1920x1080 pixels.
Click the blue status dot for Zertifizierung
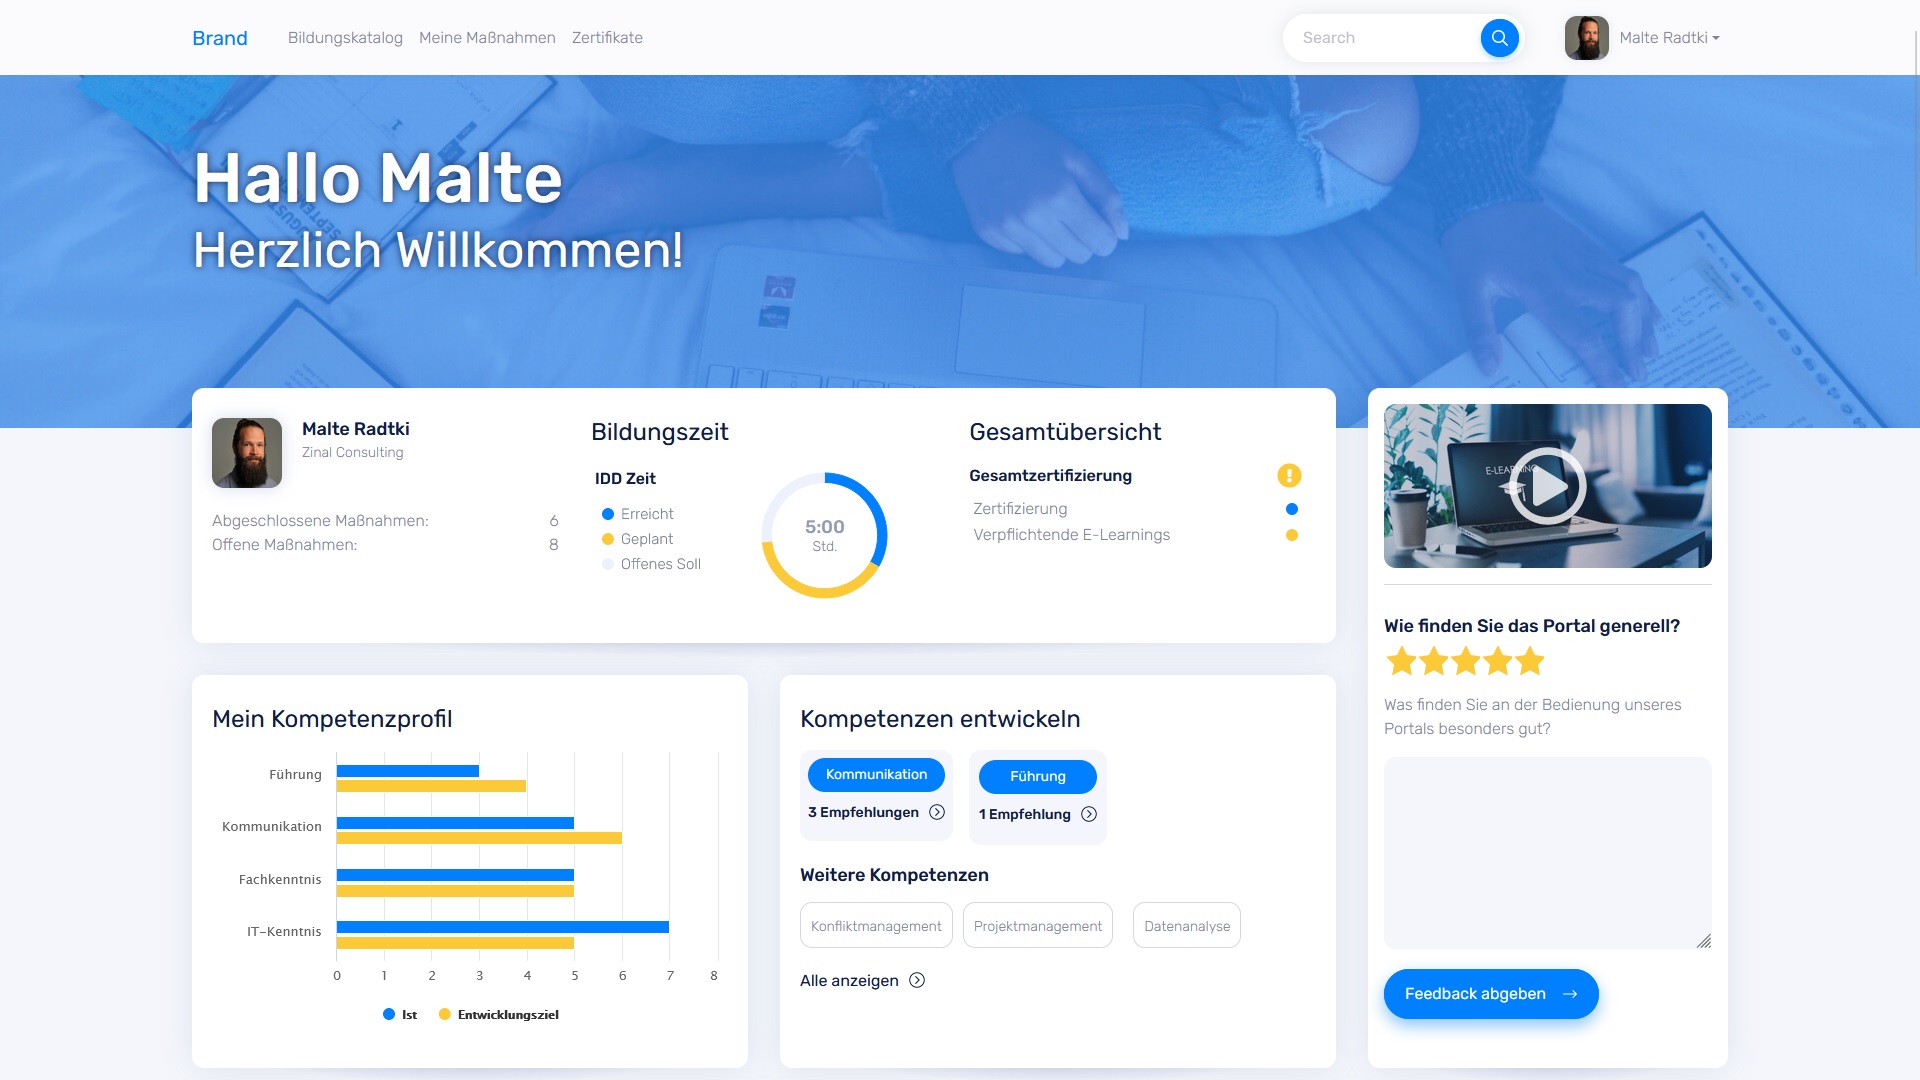(1292, 509)
